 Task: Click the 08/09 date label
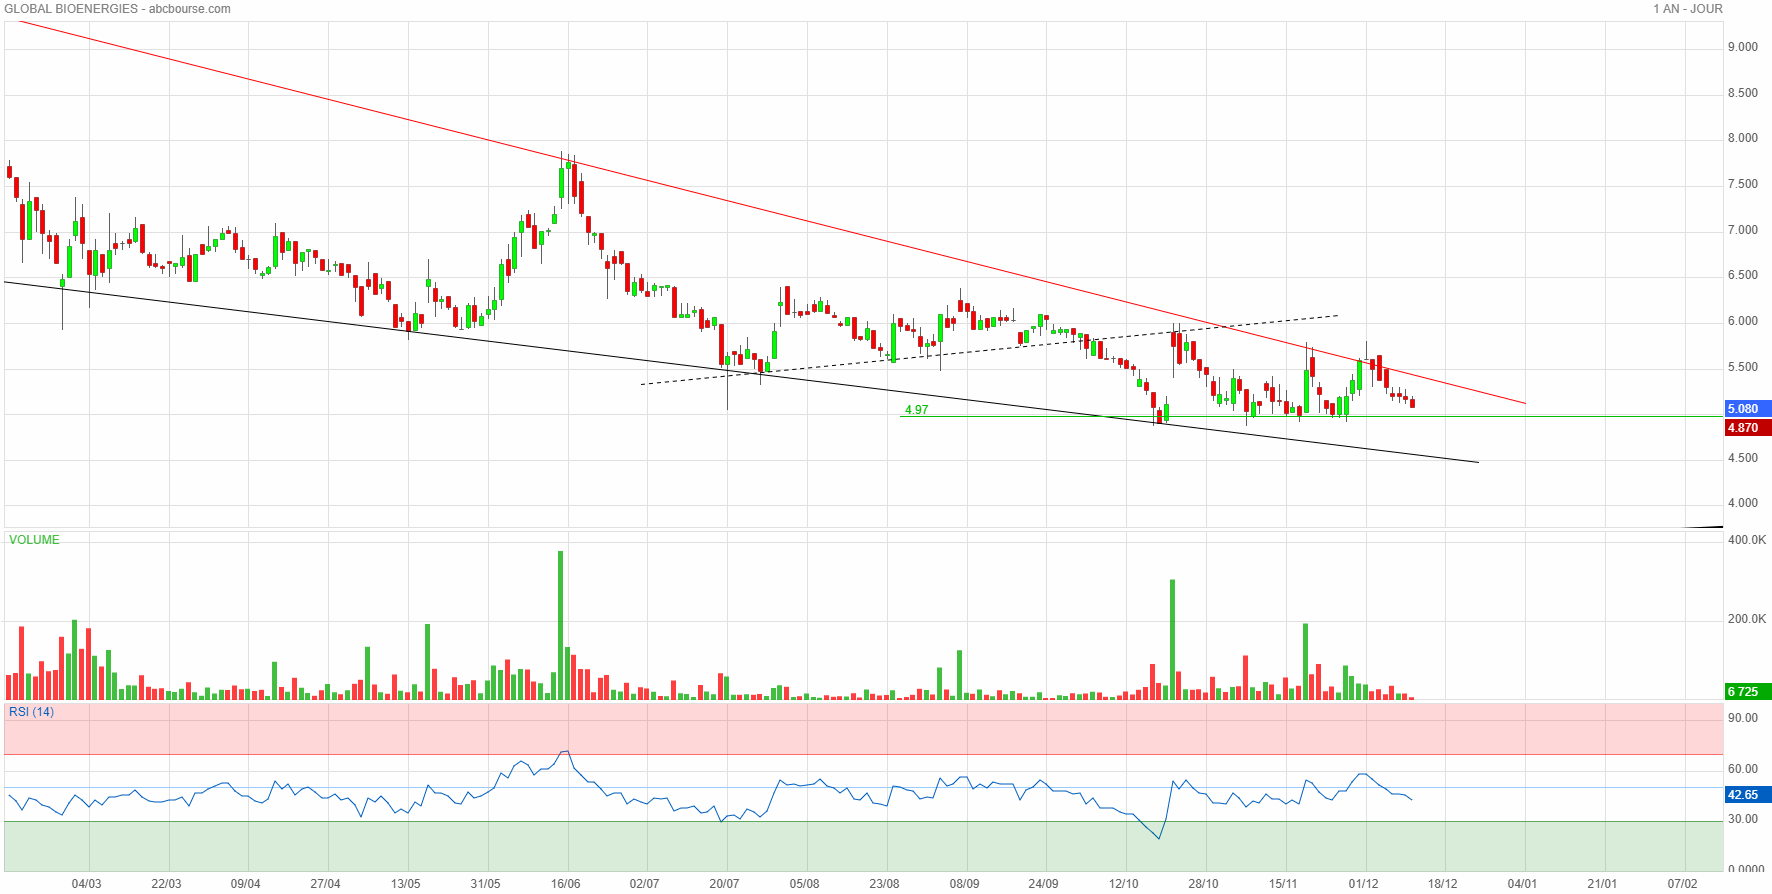point(965,884)
